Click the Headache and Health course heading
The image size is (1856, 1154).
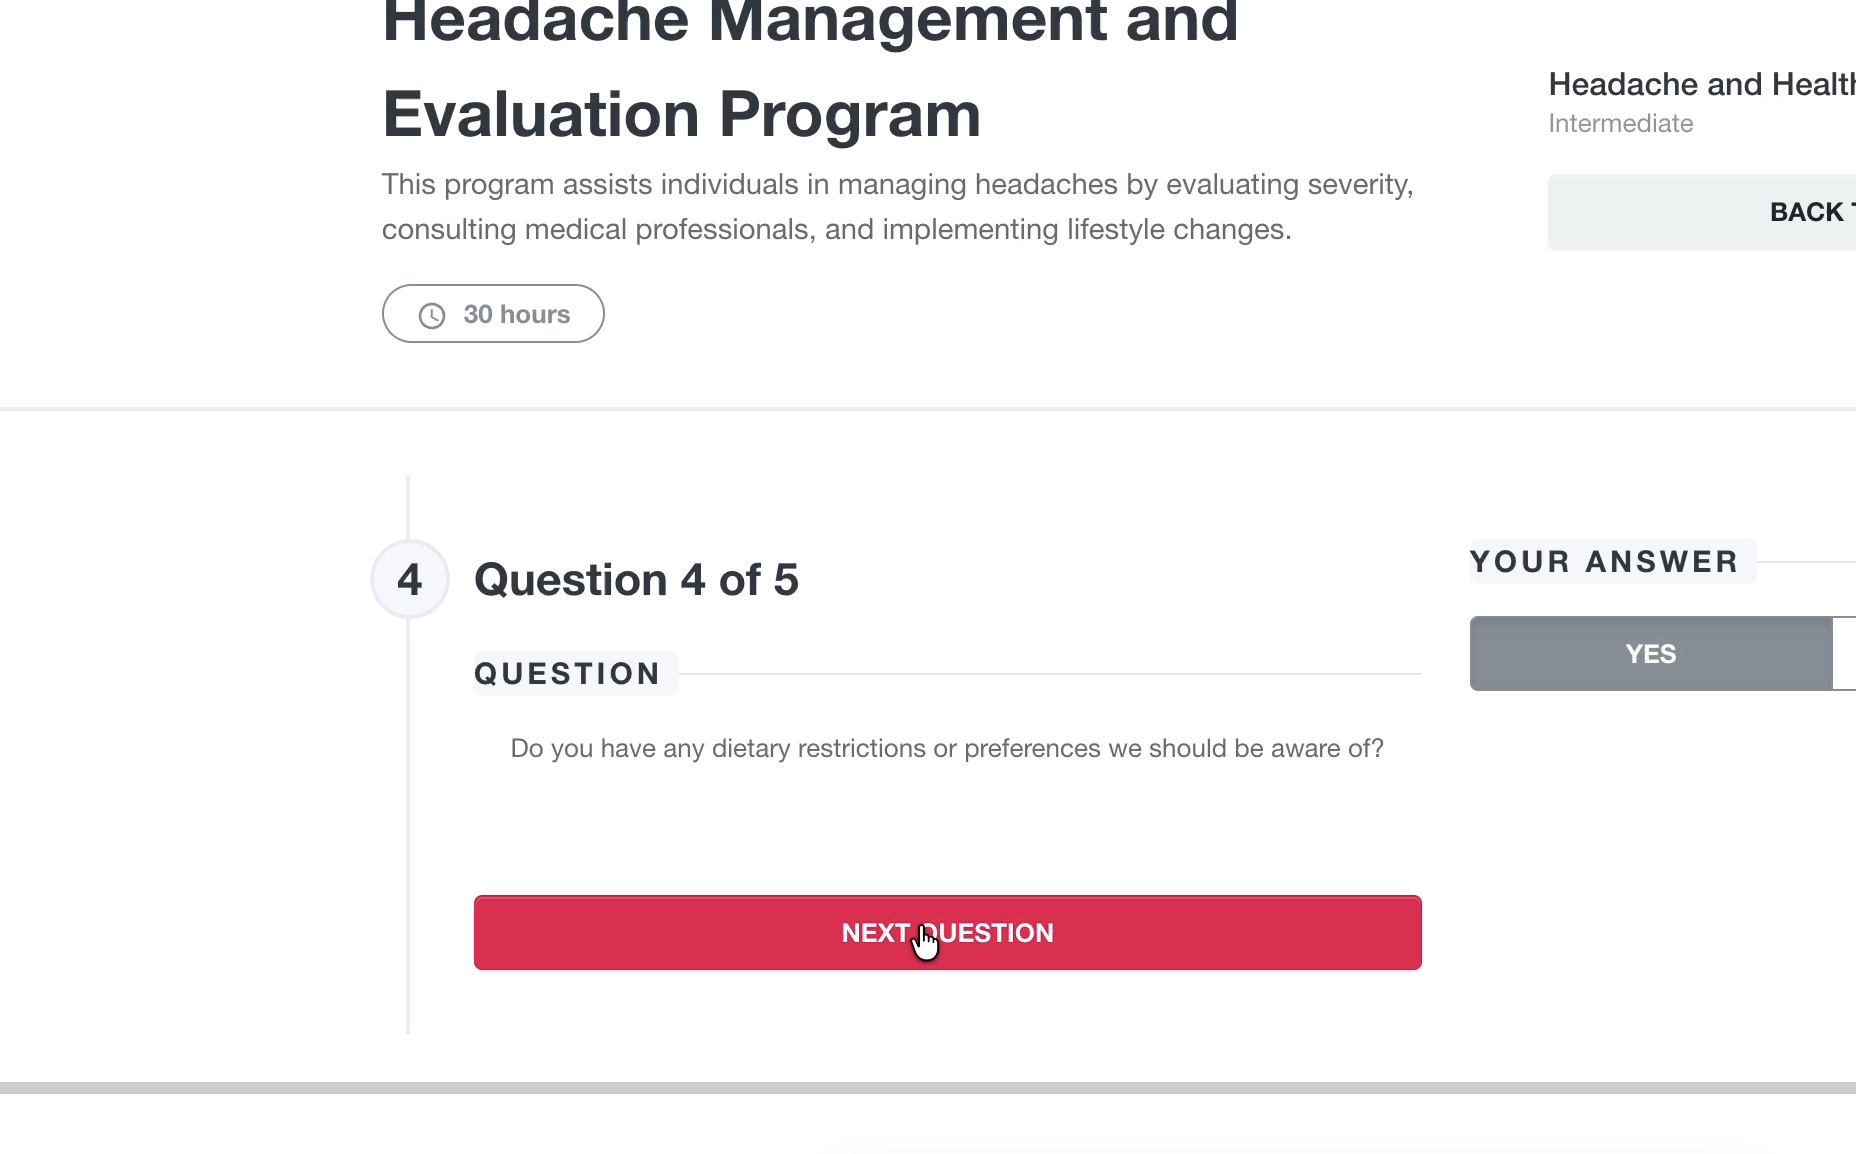[x=1699, y=84]
